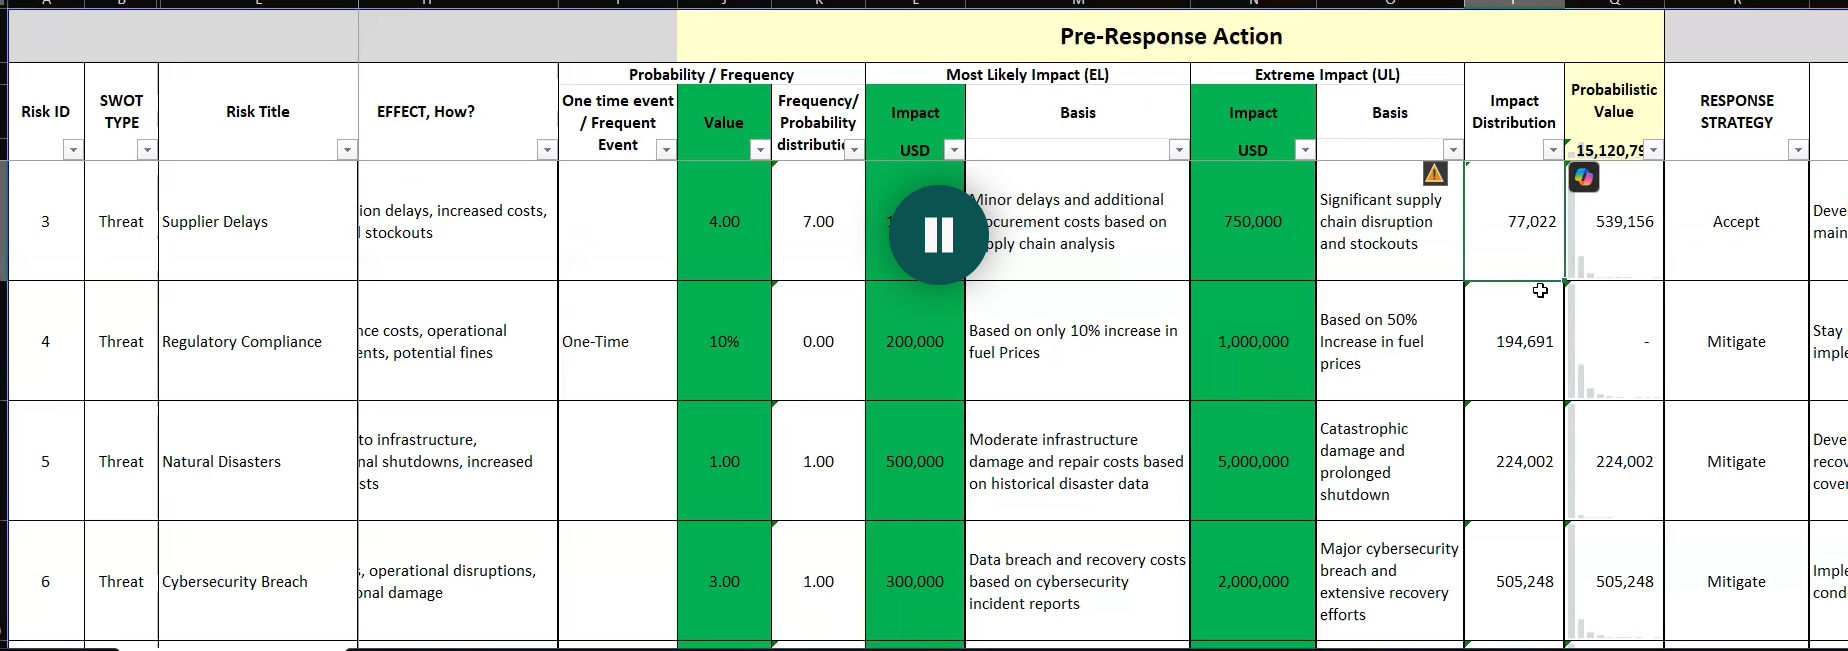Select the Pre-Response Action header cell
This screenshot has width=1848, height=651.
point(1170,37)
